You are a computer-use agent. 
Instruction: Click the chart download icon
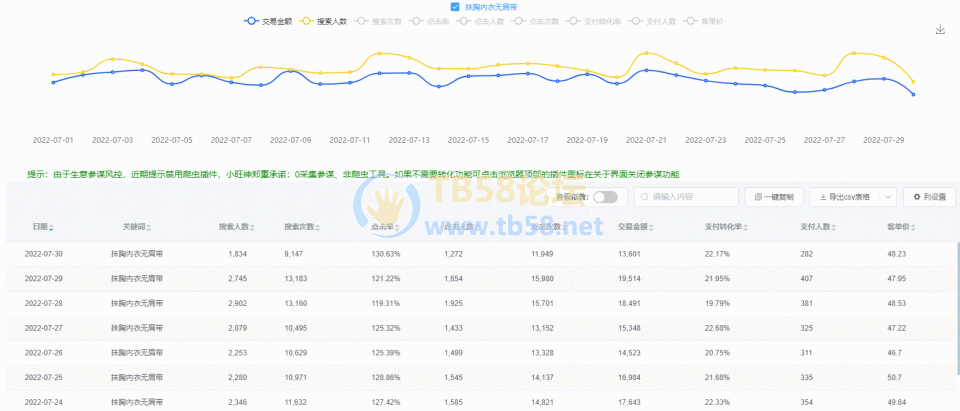pos(940,31)
